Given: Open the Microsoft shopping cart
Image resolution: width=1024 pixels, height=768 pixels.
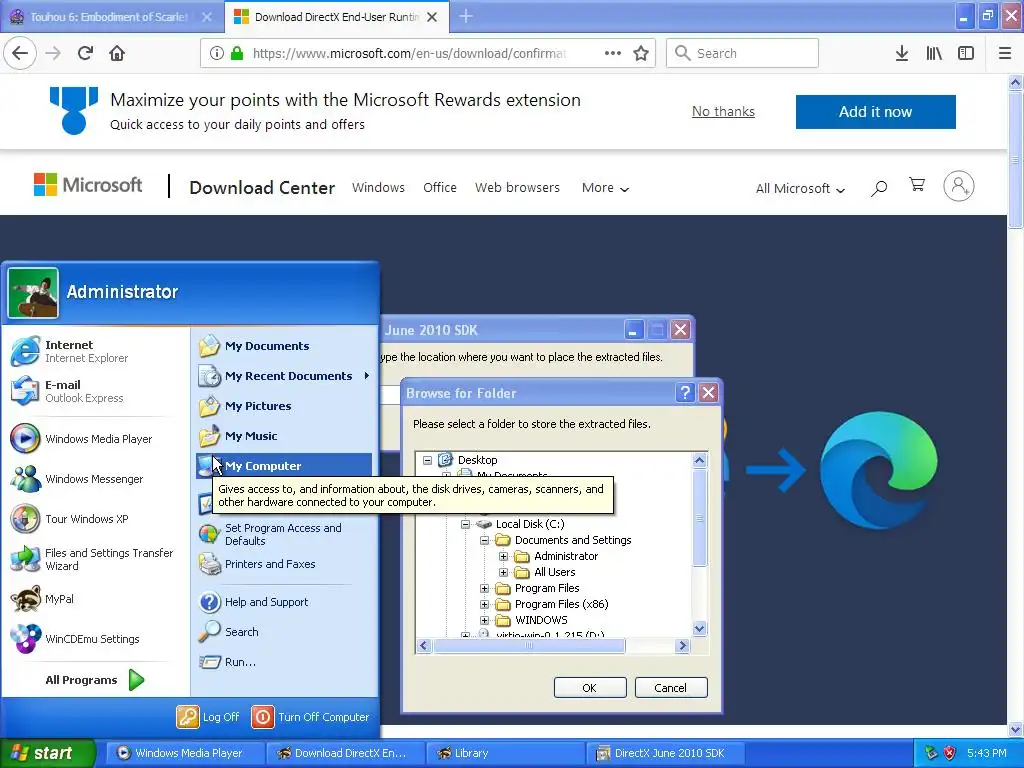Looking at the screenshot, I should 917,185.
